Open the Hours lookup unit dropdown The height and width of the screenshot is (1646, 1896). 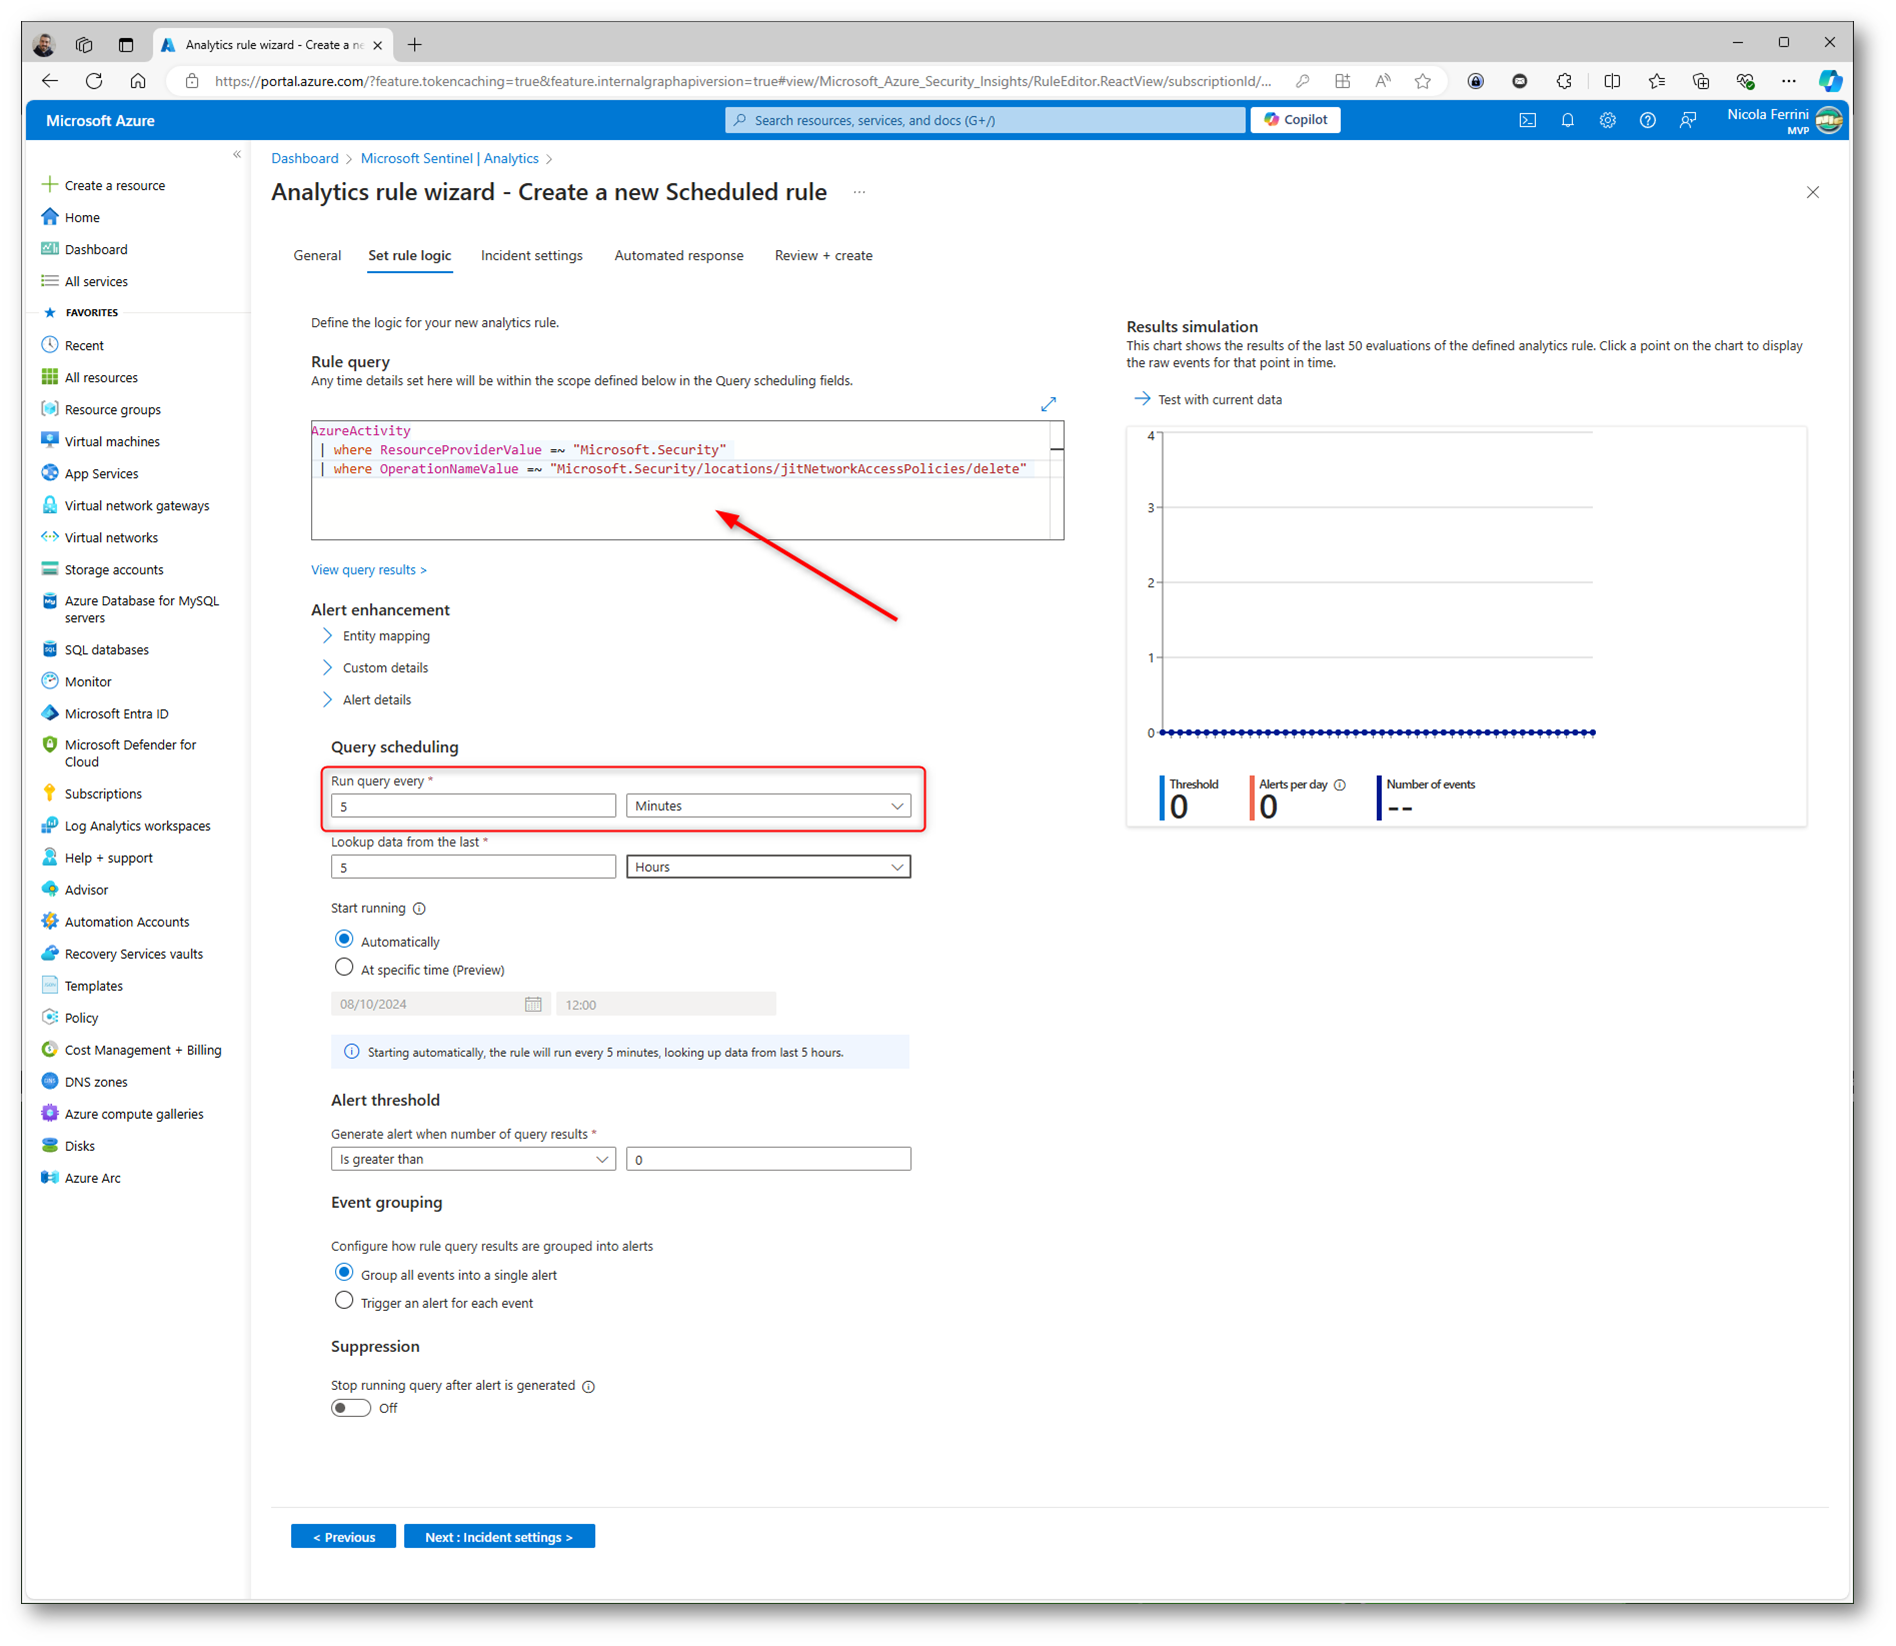pyautogui.click(x=768, y=867)
